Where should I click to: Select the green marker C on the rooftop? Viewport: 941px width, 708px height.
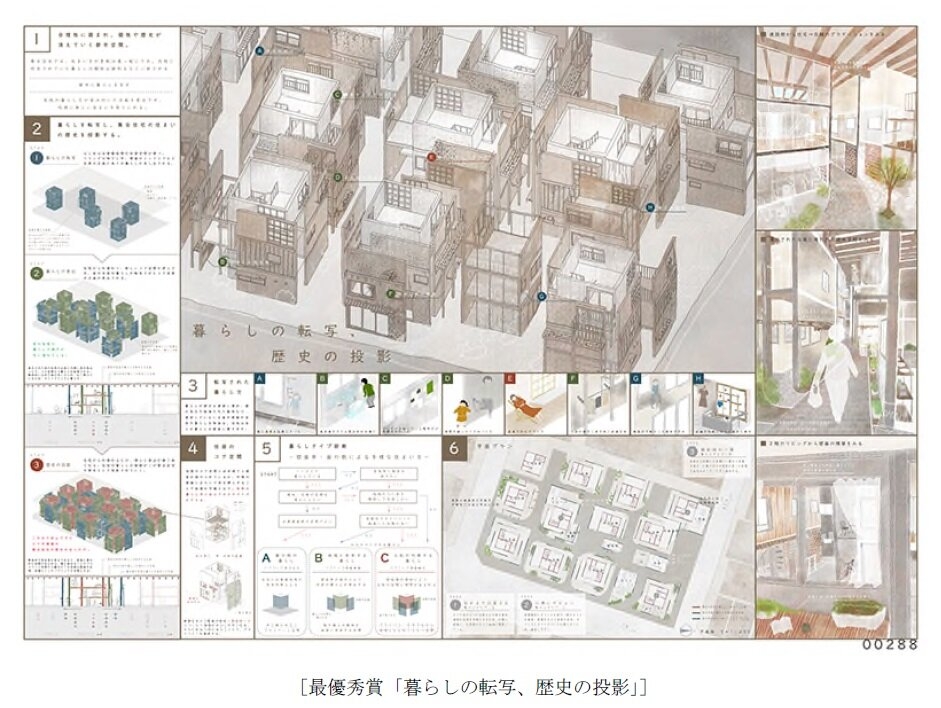337,95
